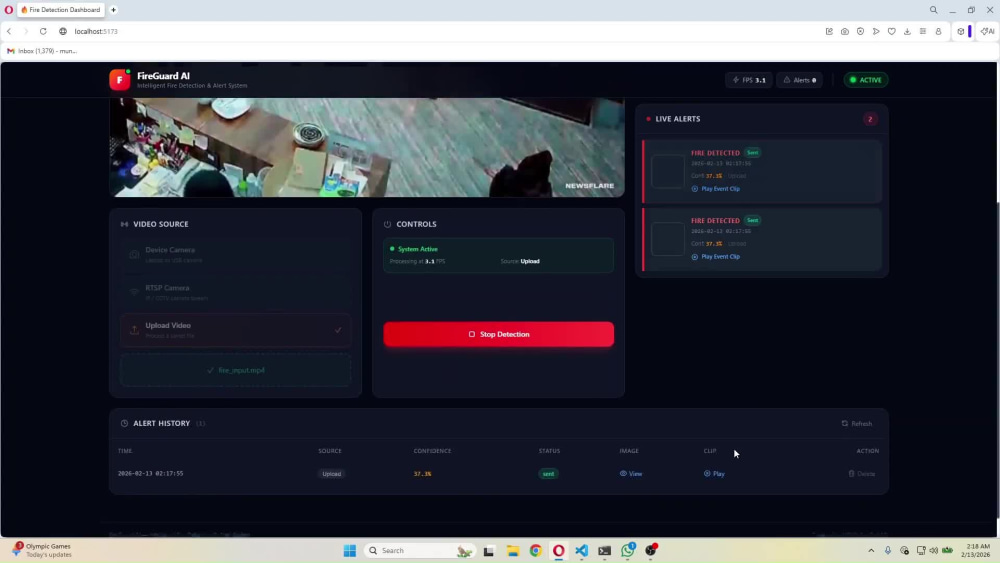Click the taskbar volume icon
Image resolution: width=1000 pixels, height=563 pixels.
[x=934, y=550]
